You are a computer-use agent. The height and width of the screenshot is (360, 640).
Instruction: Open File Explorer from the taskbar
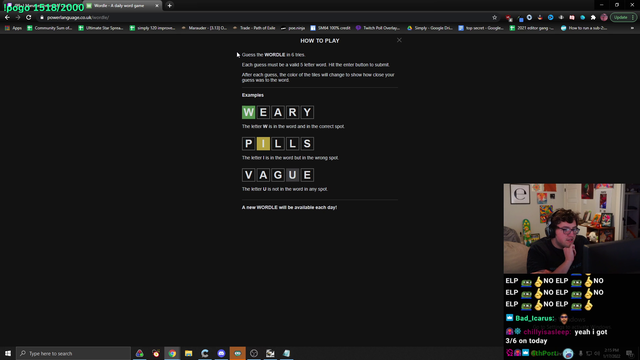tap(189, 353)
